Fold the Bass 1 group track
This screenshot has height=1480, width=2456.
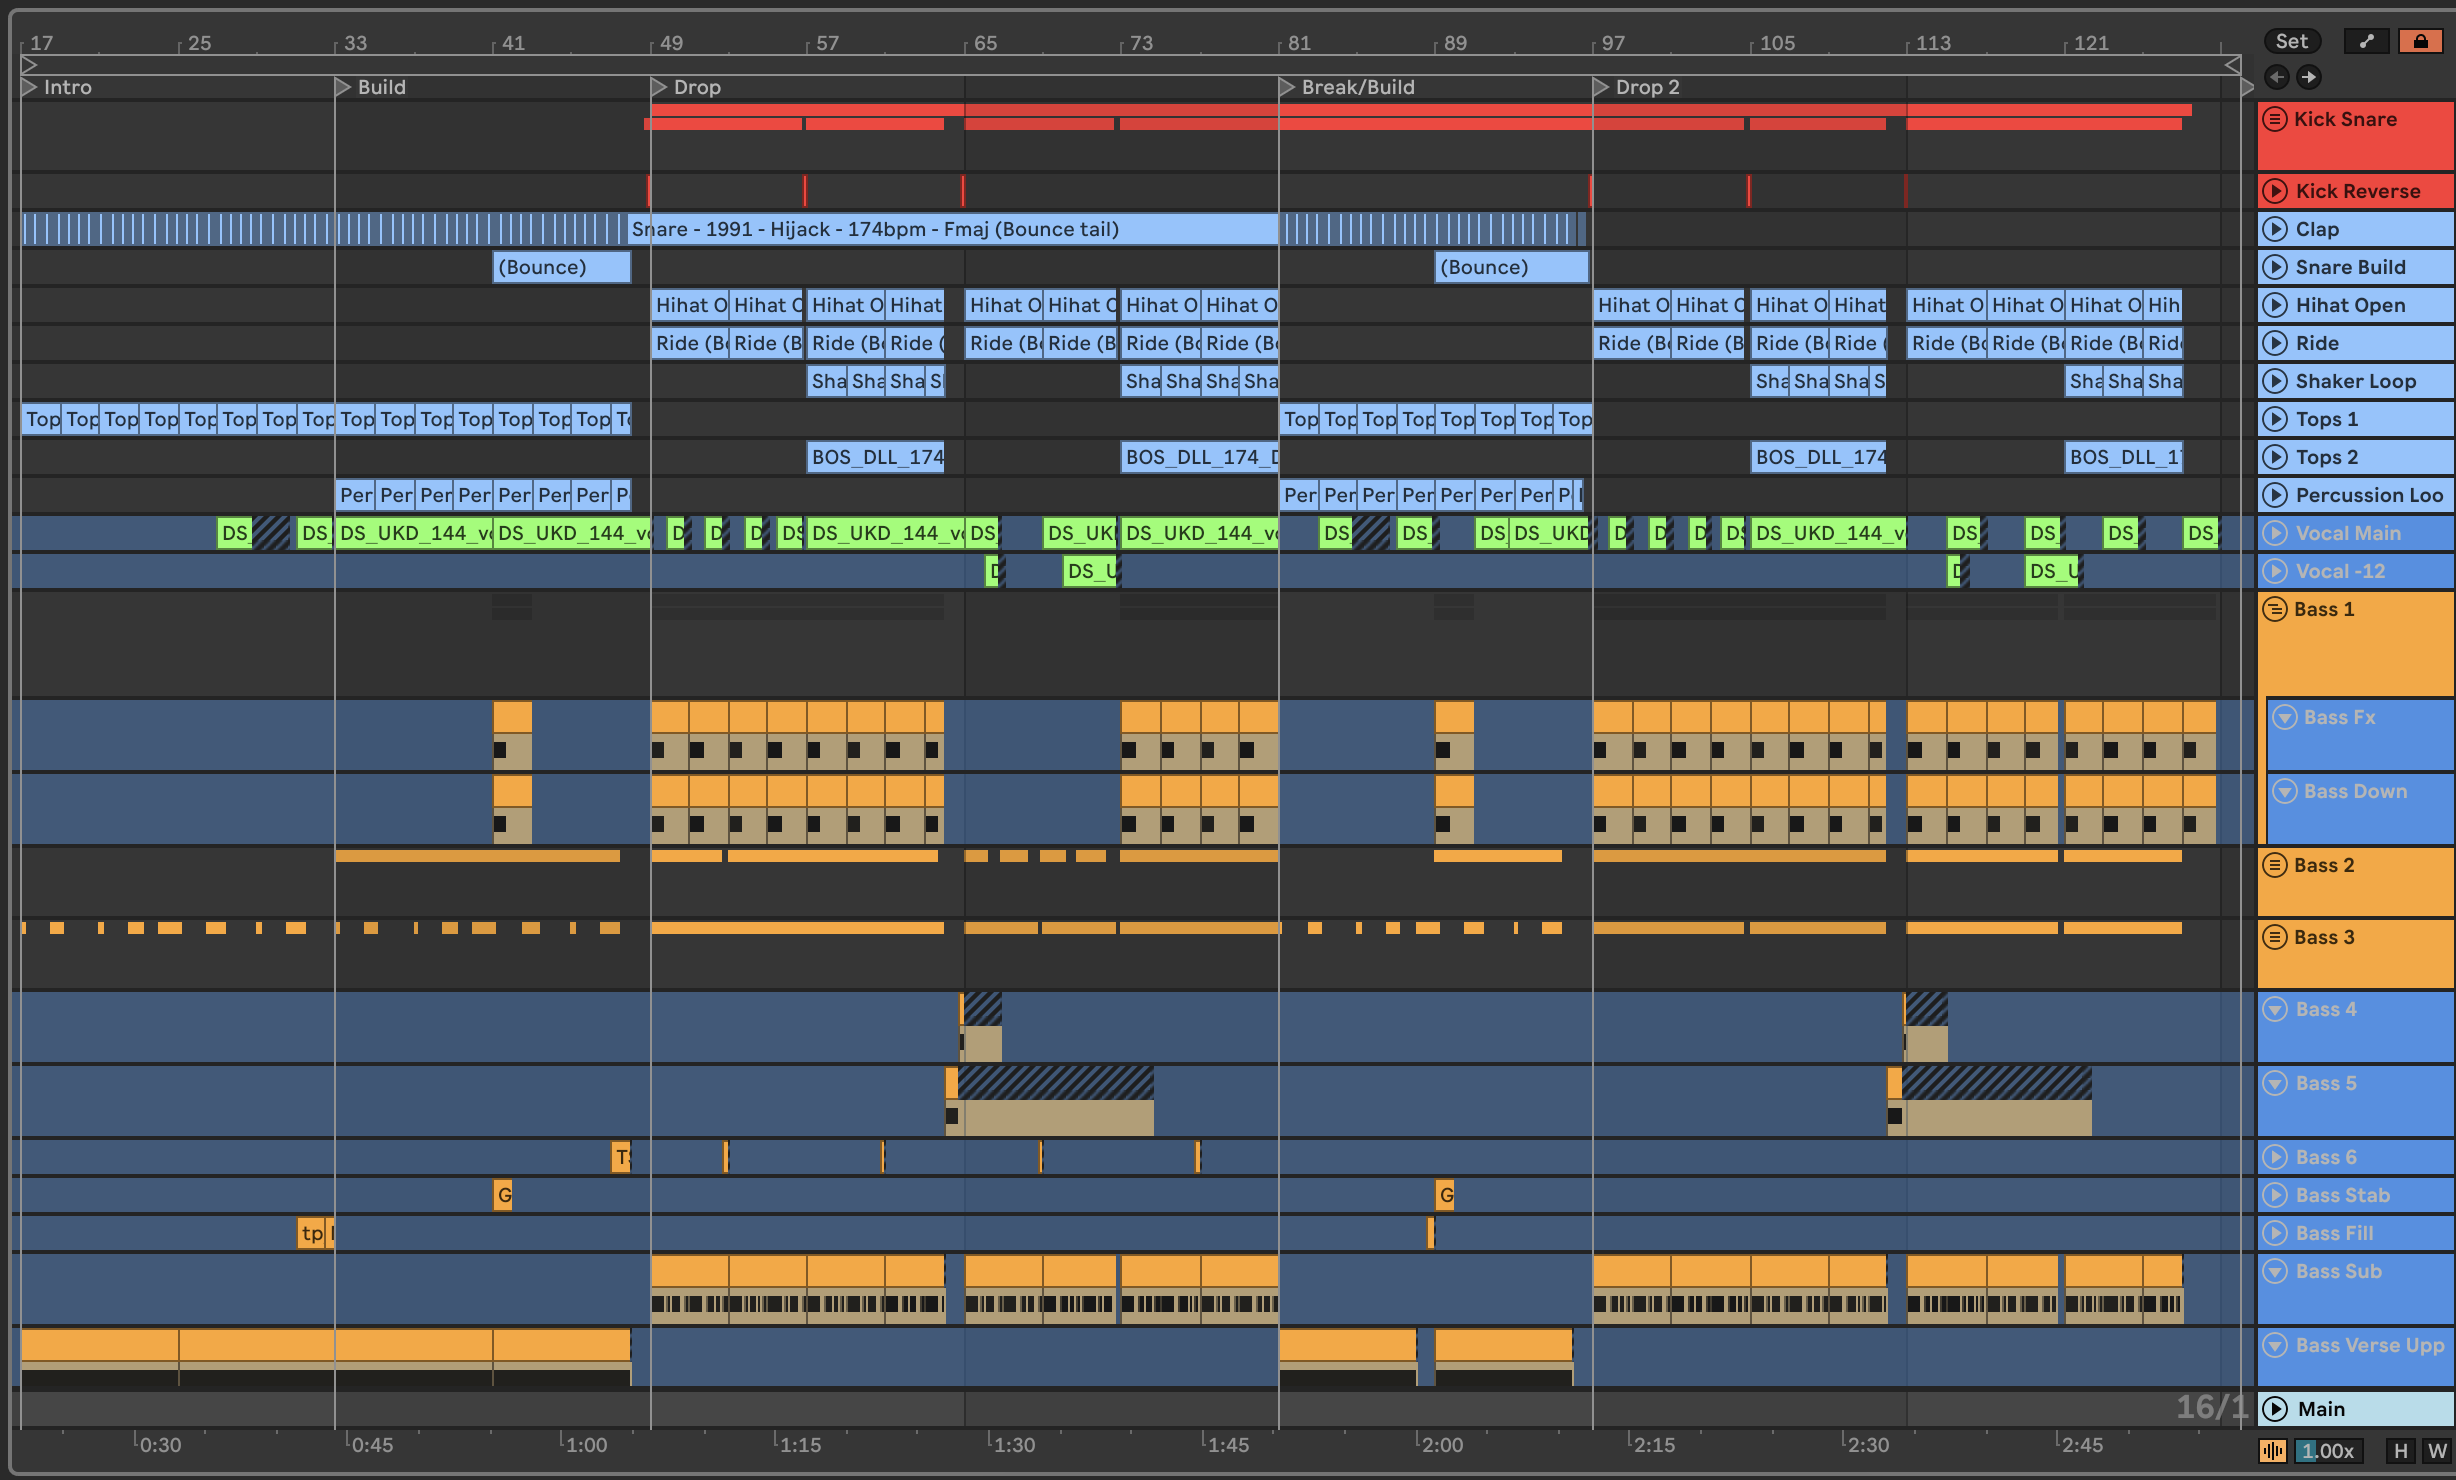pos(2275,609)
